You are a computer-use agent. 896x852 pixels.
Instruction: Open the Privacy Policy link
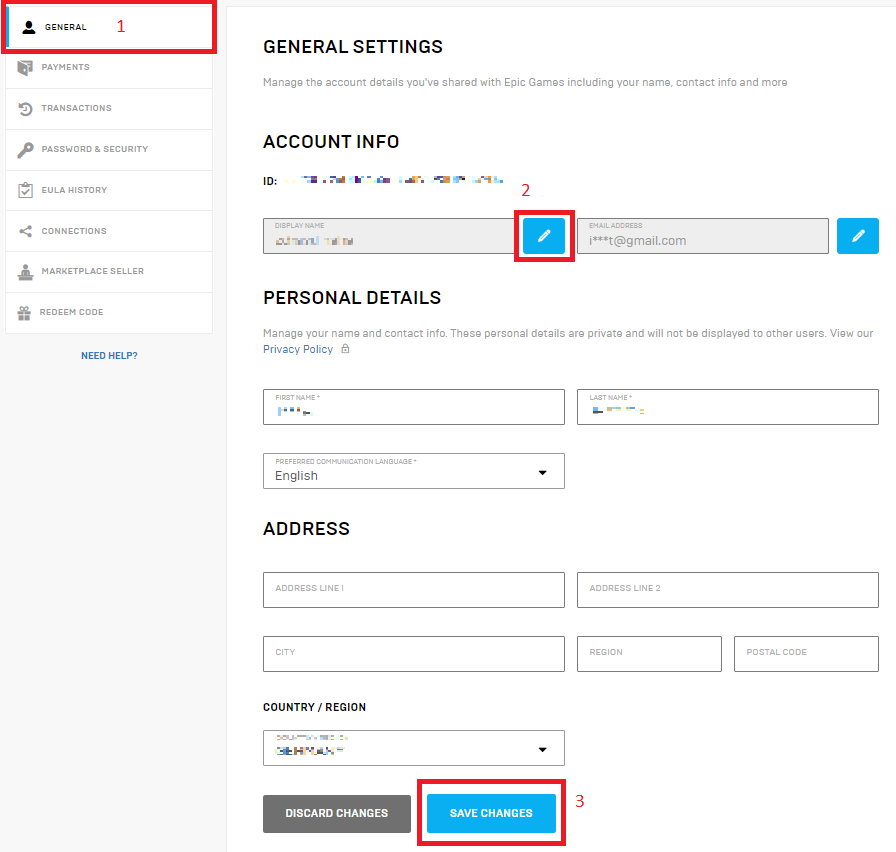(x=297, y=349)
